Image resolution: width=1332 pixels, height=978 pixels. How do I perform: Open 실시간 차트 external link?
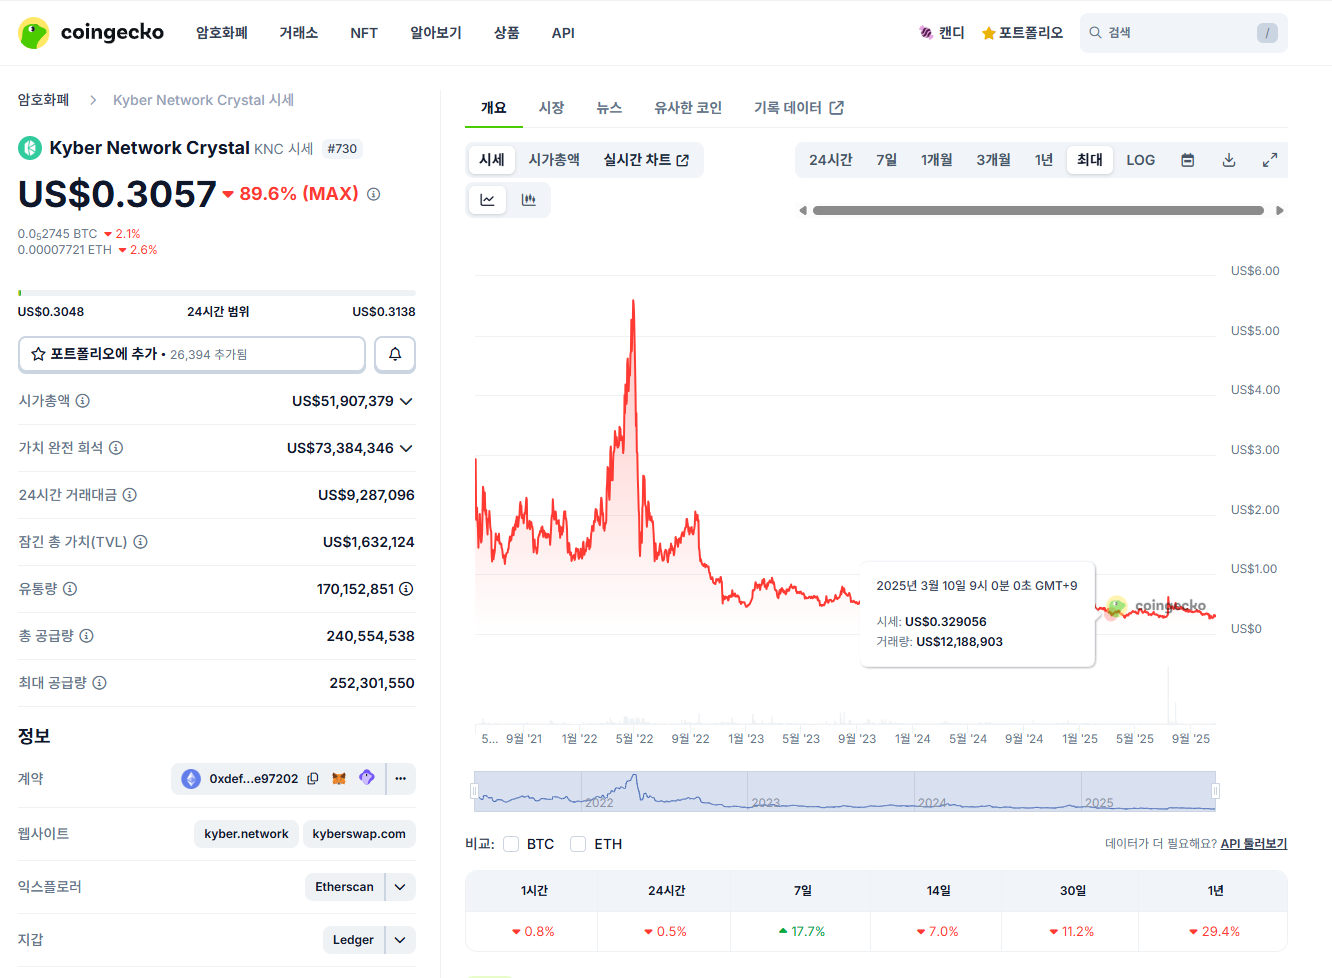(x=646, y=160)
